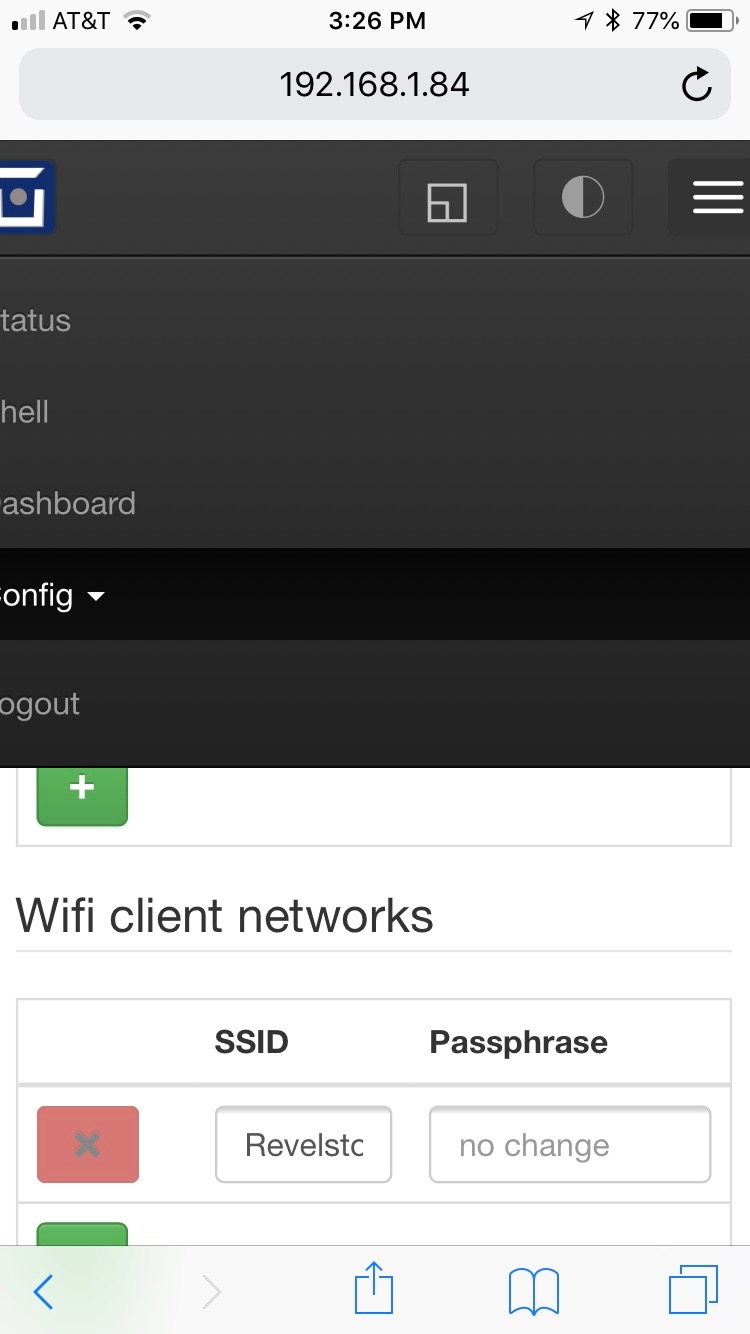This screenshot has width=750, height=1334.
Task: Open the Safari share sheet
Action: coord(374,1290)
